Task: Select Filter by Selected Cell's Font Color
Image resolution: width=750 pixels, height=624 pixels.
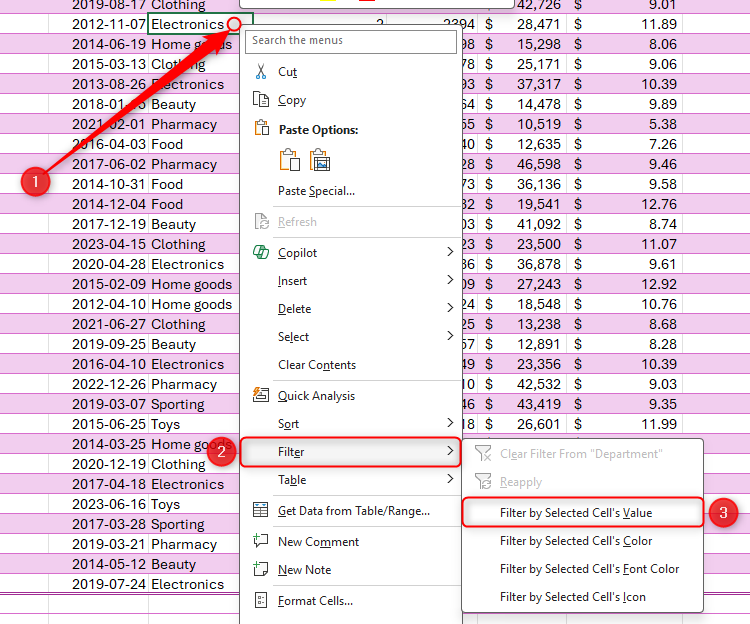Action: click(x=589, y=569)
